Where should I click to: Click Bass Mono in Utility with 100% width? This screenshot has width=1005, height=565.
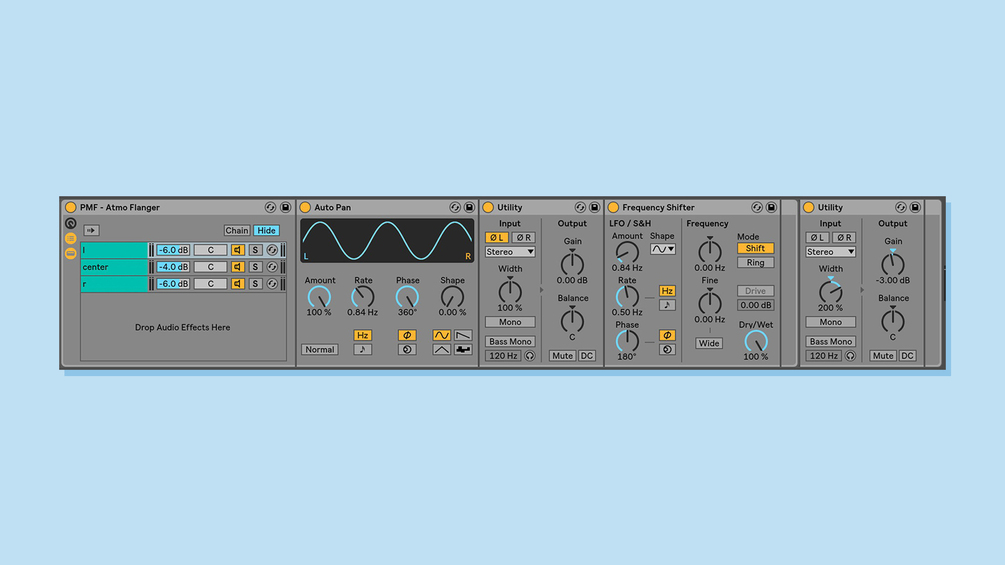click(x=510, y=341)
